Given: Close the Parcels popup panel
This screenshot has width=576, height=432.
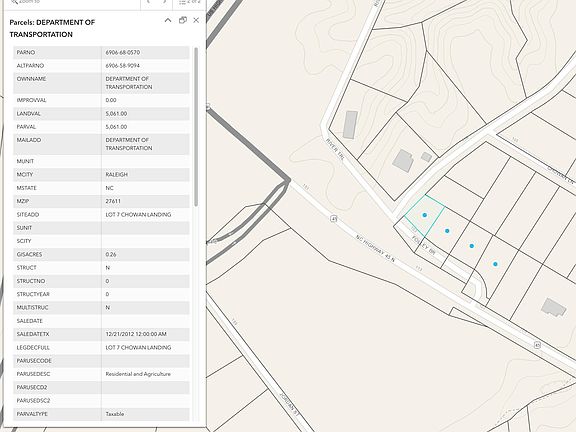Looking at the screenshot, I should [x=196, y=20].
